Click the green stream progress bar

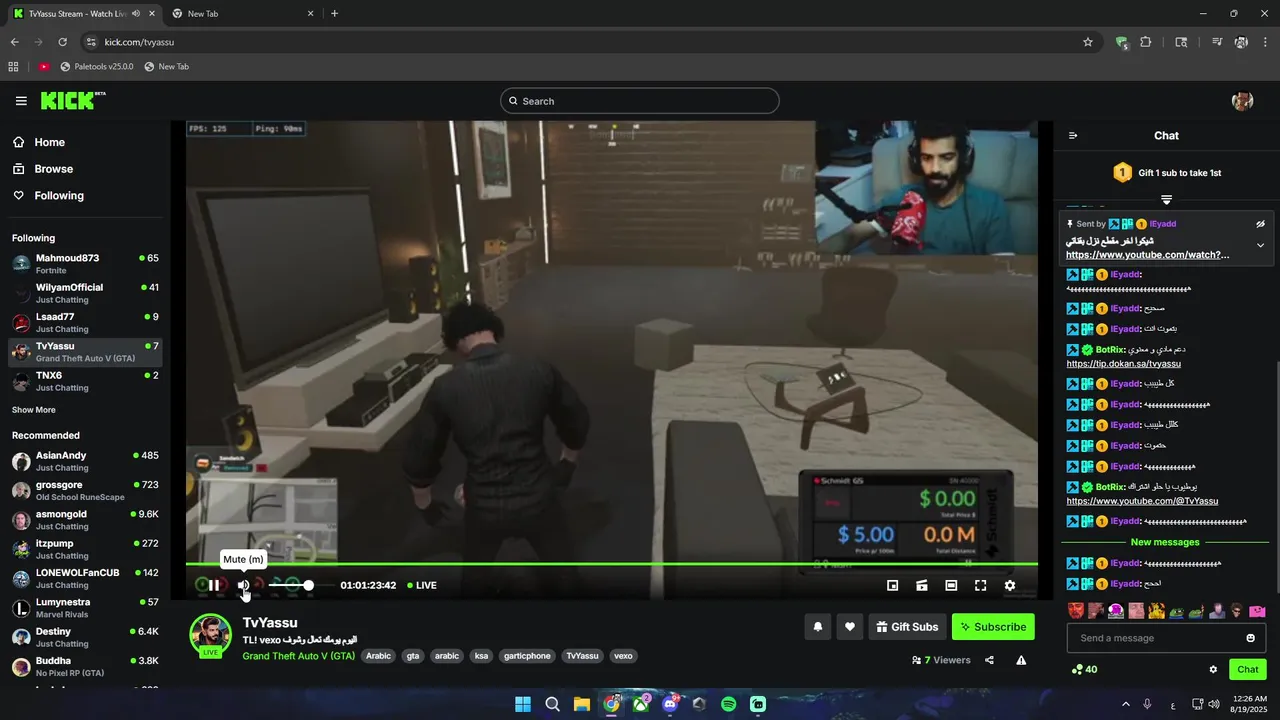pyautogui.click(x=612, y=564)
